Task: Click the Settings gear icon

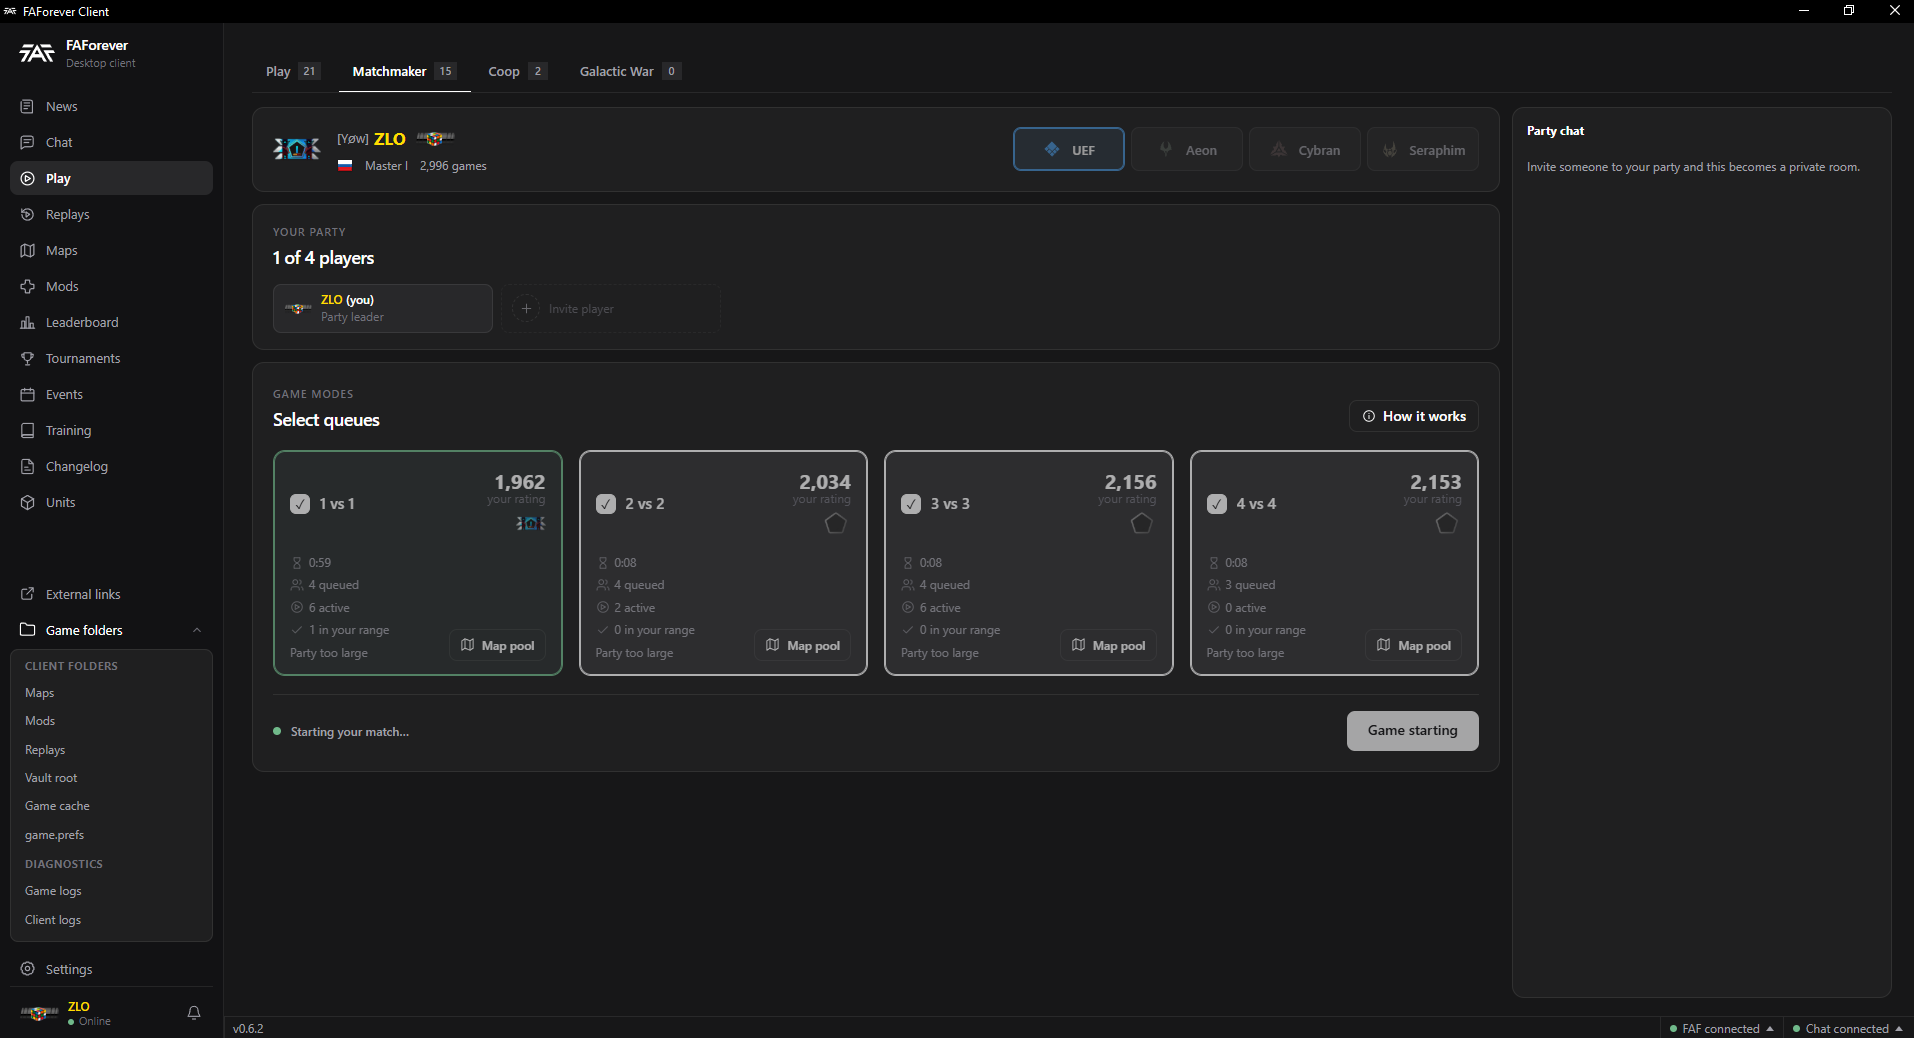Action: 28,969
